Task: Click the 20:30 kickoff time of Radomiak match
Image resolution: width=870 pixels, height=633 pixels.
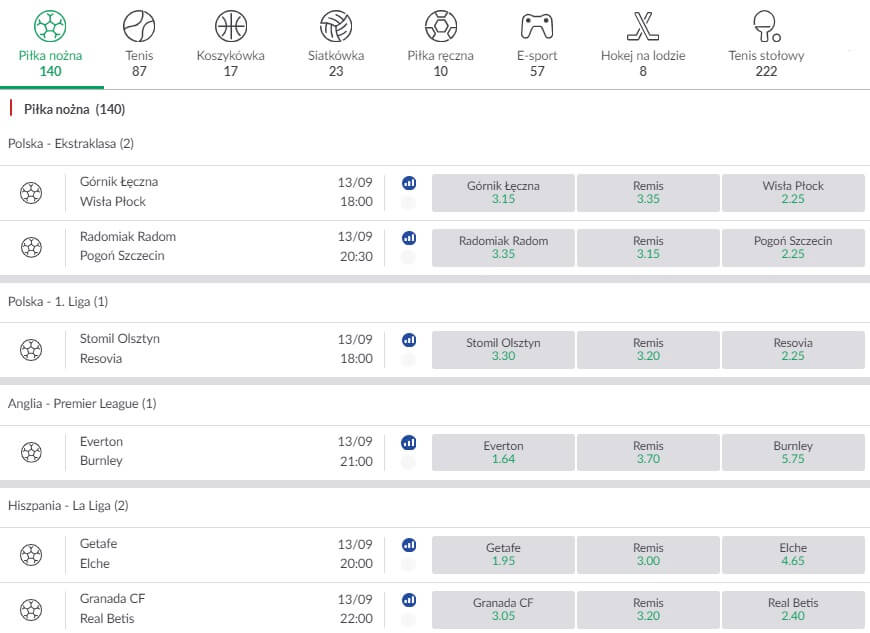Action: tap(356, 256)
